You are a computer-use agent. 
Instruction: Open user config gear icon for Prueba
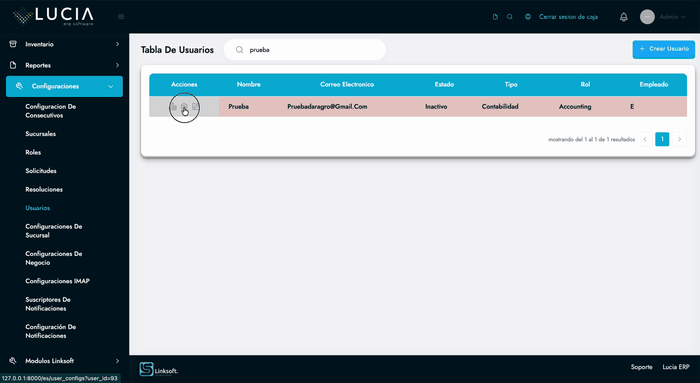click(x=184, y=107)
